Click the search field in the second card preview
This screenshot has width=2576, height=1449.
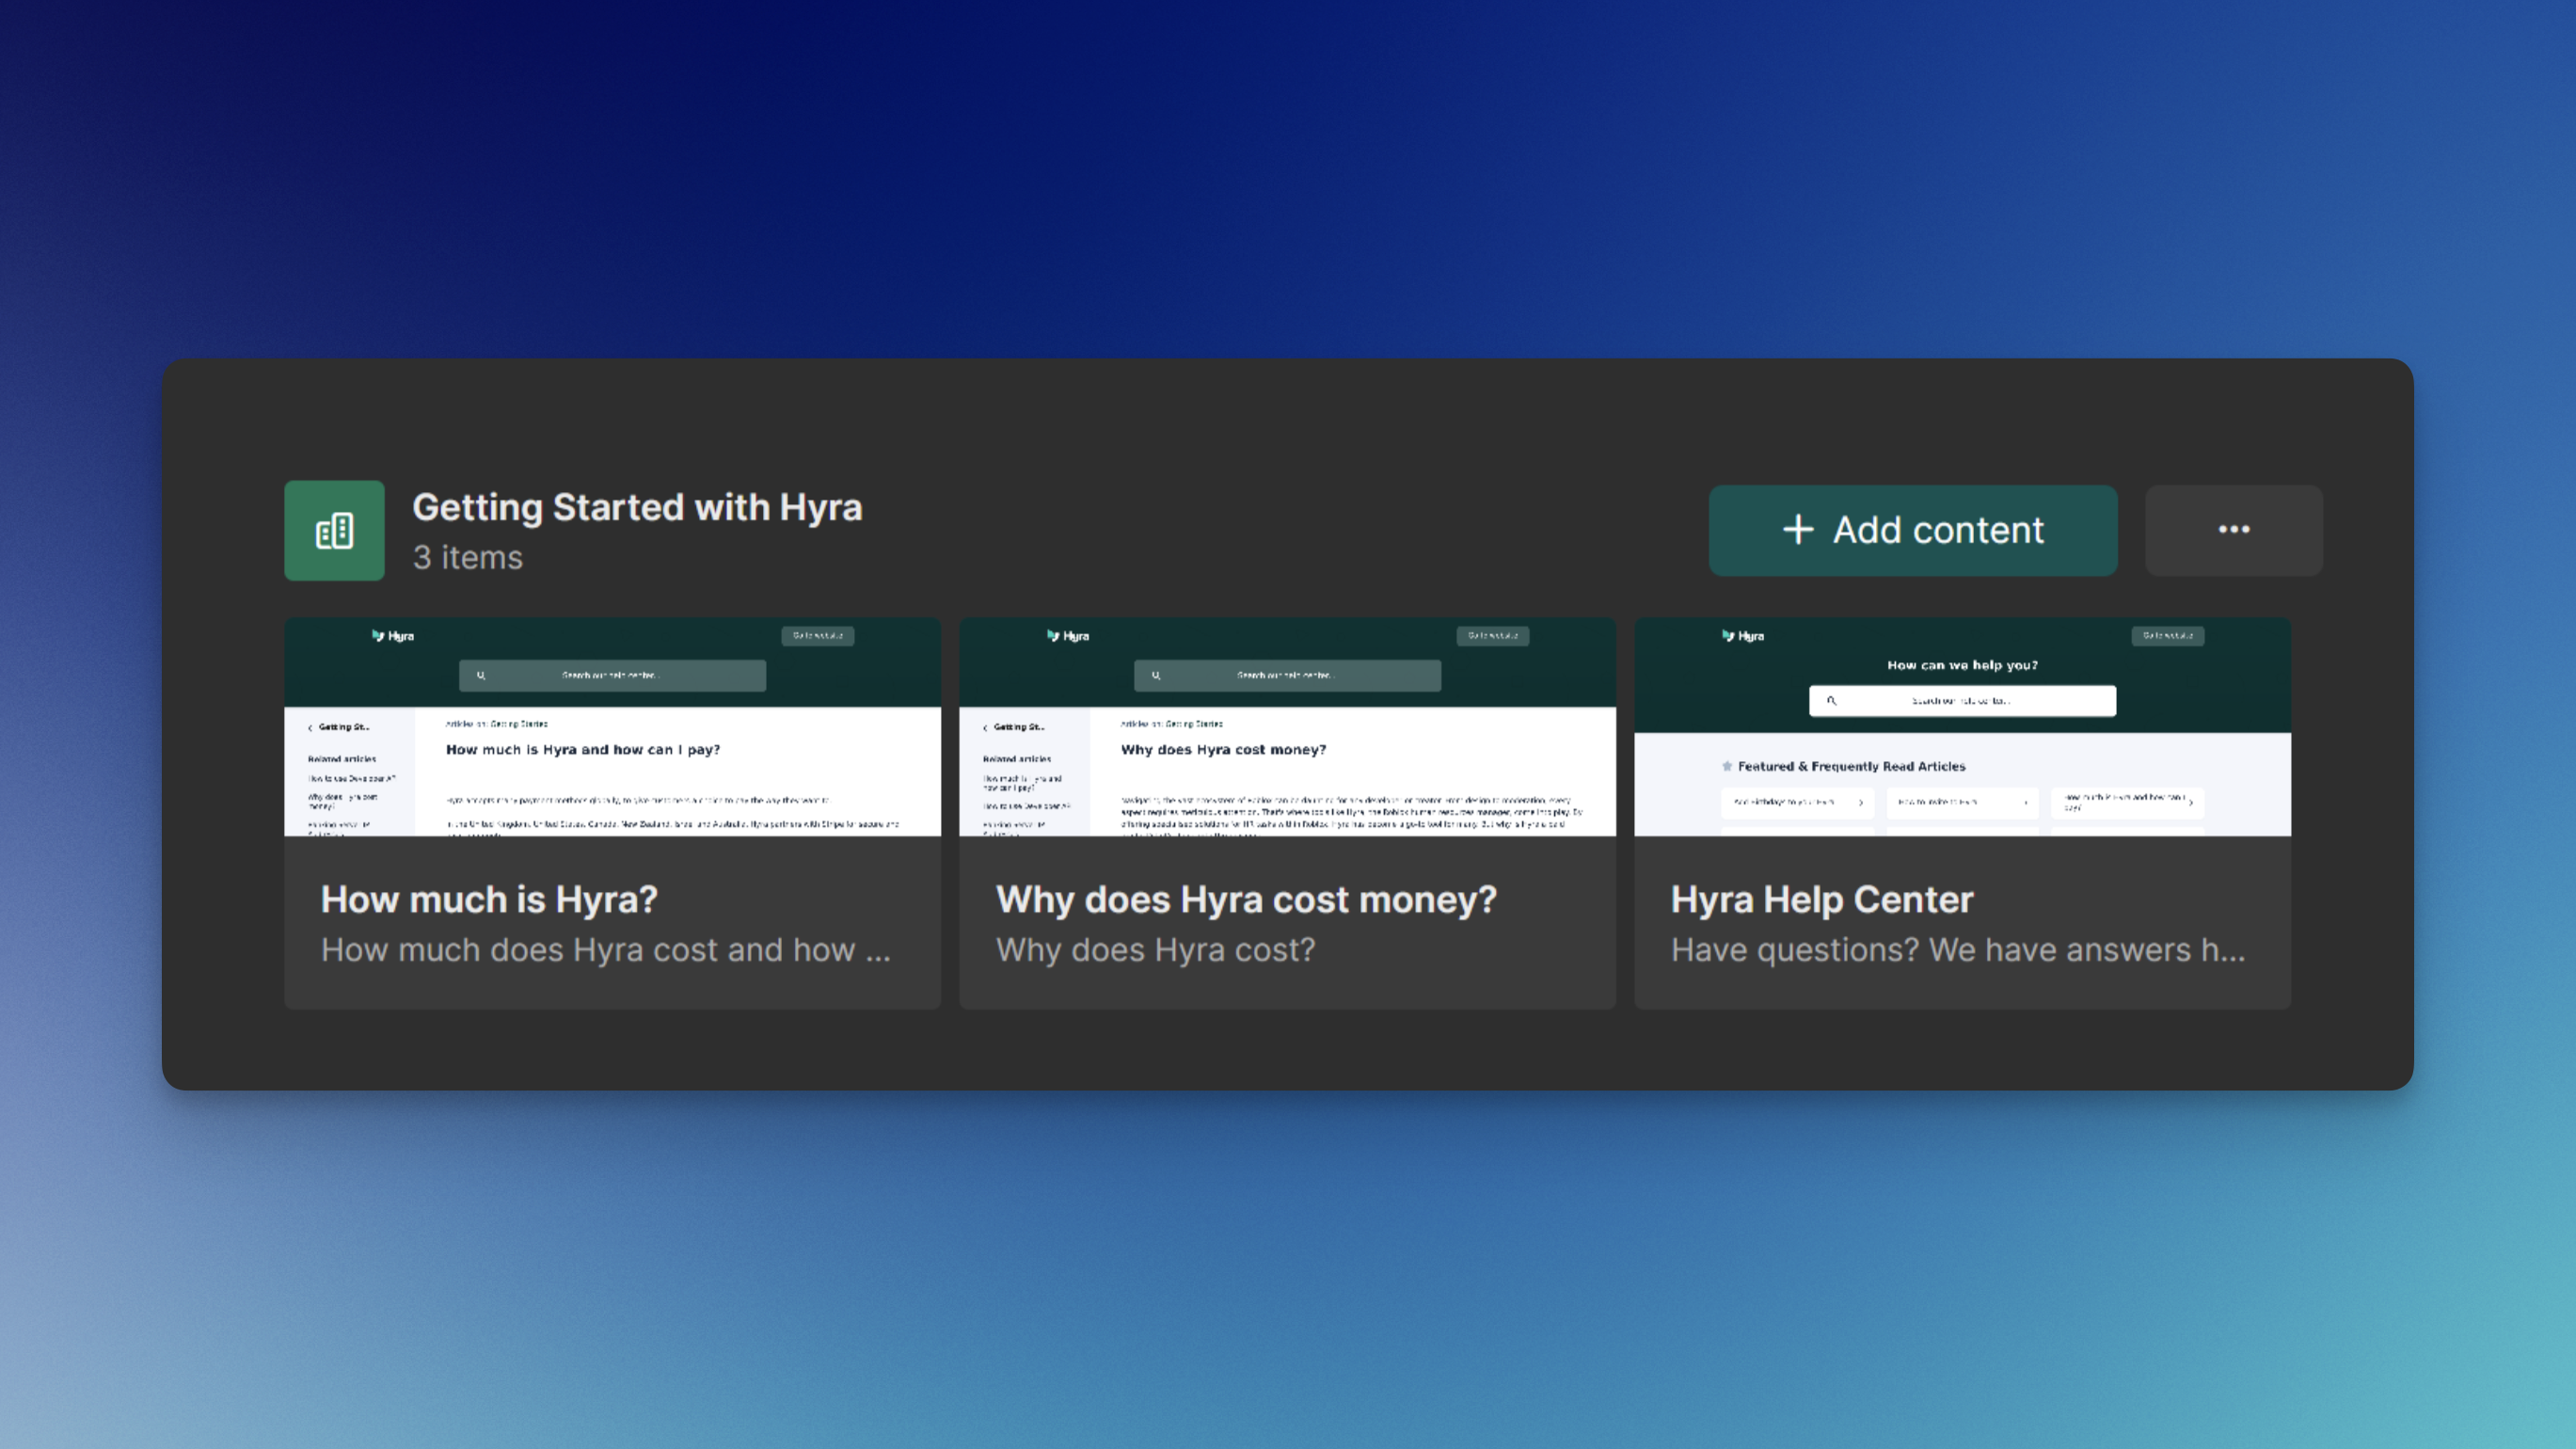[1287, 676]
